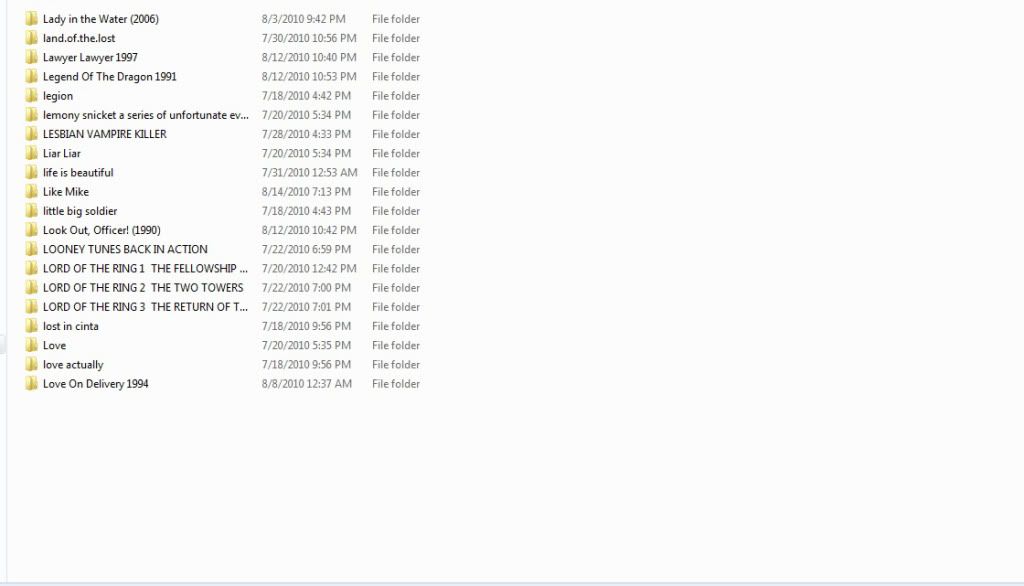Click the date '7/30/2010 10:56 PM'
Image resolution: width=1024 pixels, height=586 pixels.
pyautogui.click(x=309, y=38)
